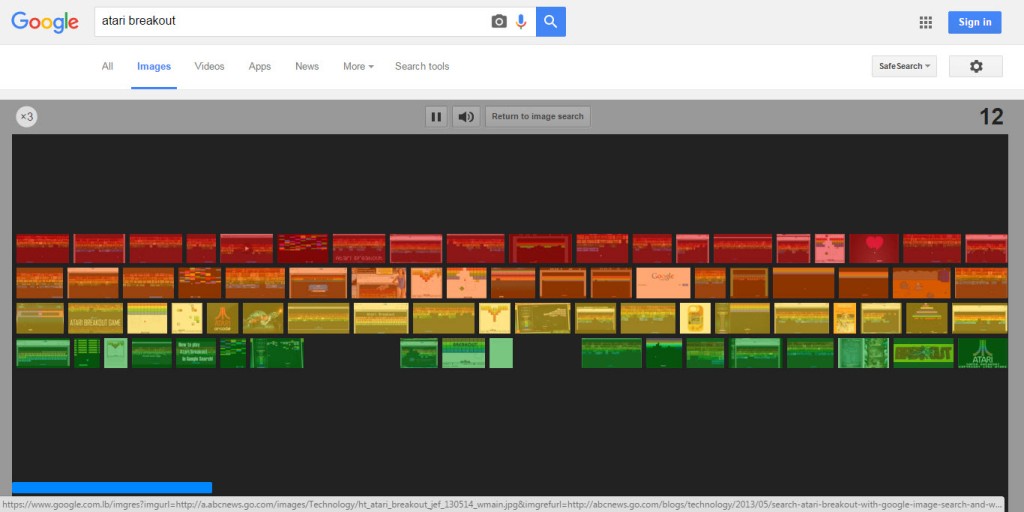Screen dimensions: 1024x512
Task: Click the orange Google logo brick
Action: [663, 283]
